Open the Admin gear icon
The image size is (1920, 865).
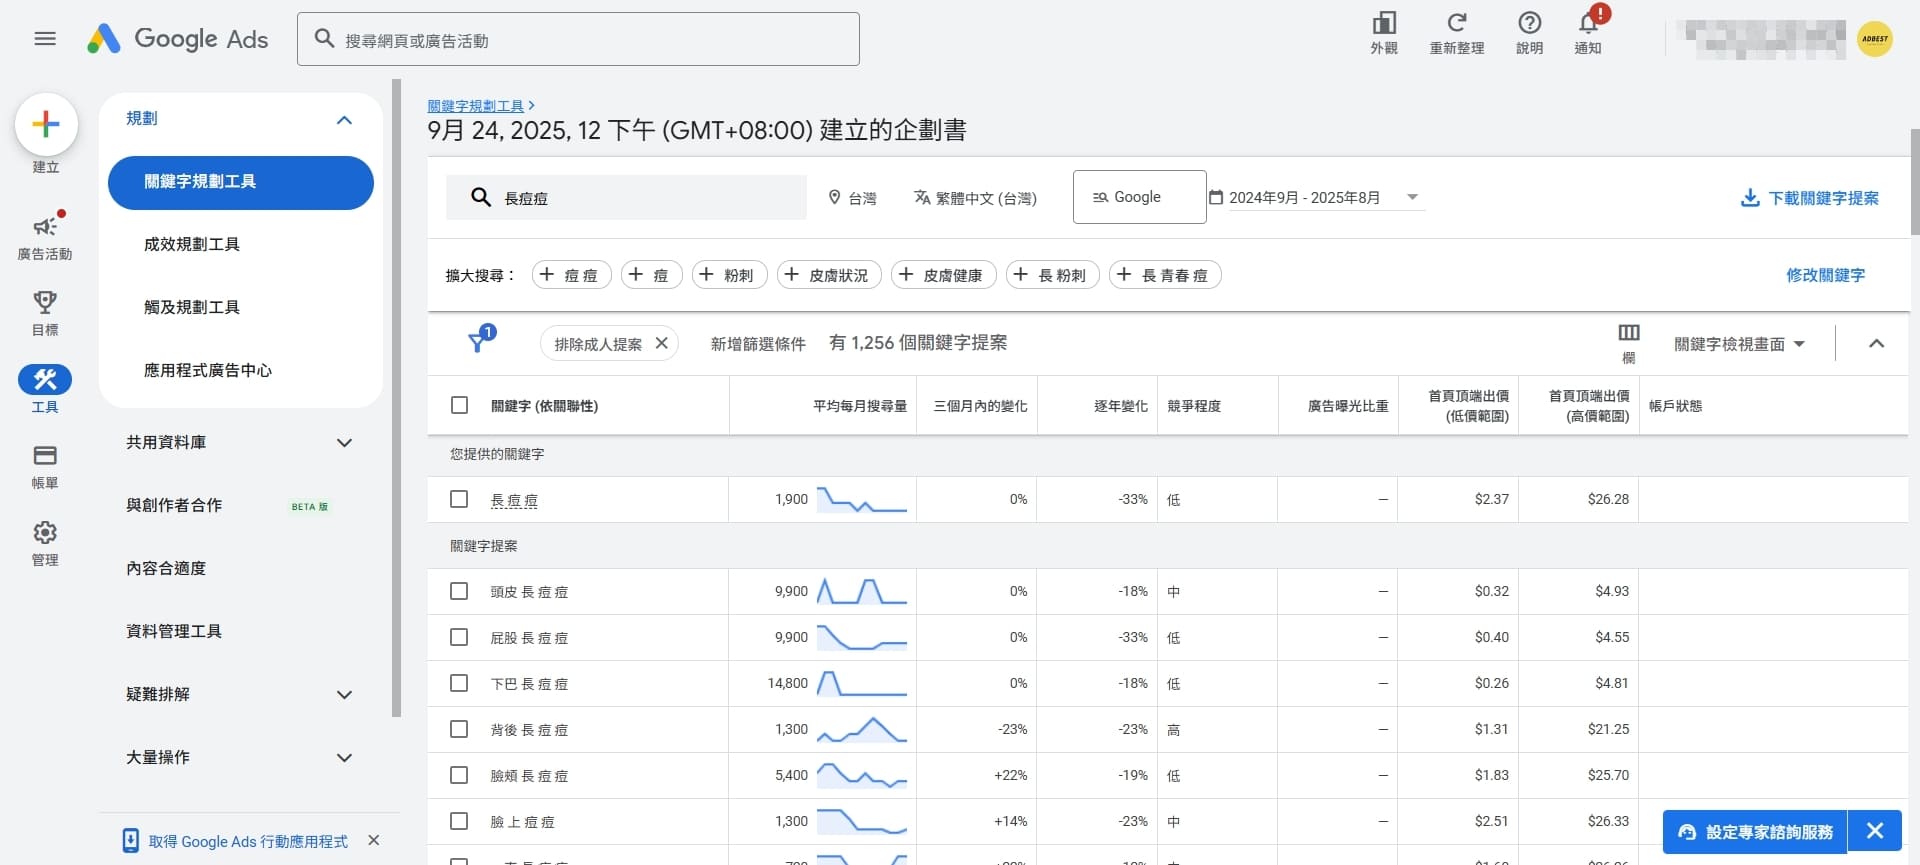(x=45, y=532)
